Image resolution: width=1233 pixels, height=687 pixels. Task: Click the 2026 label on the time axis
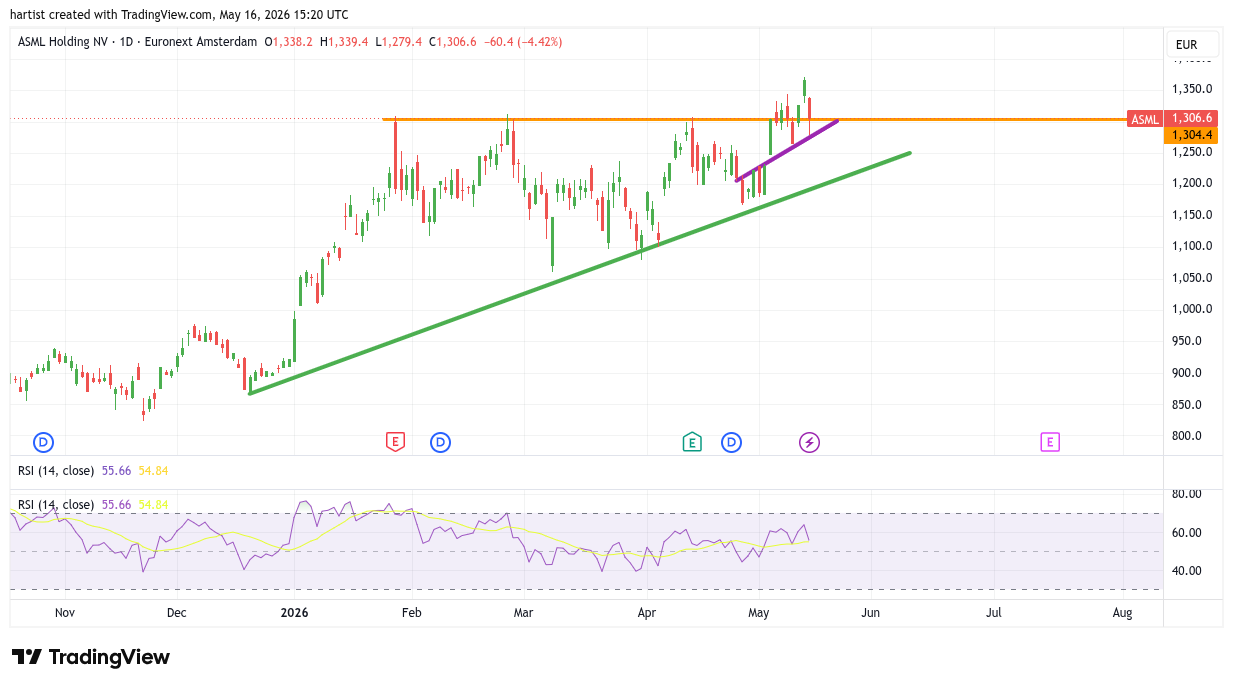tap(294, 613)
